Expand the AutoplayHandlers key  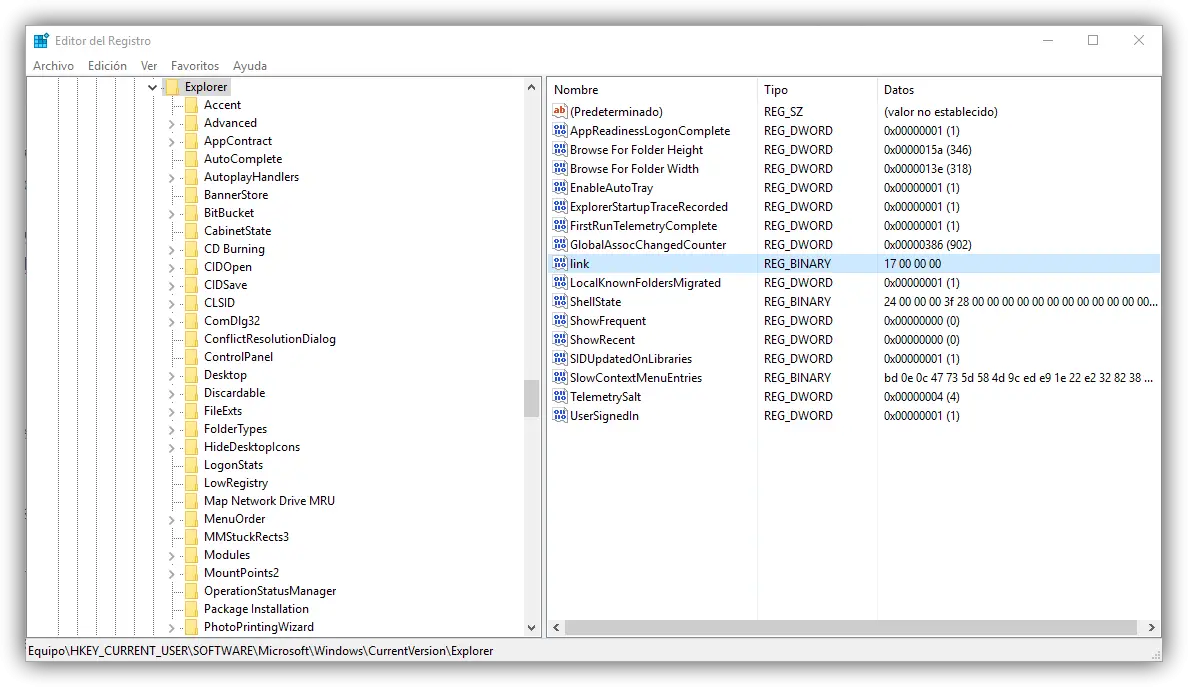pyautogui.click(x=171, y=178)
